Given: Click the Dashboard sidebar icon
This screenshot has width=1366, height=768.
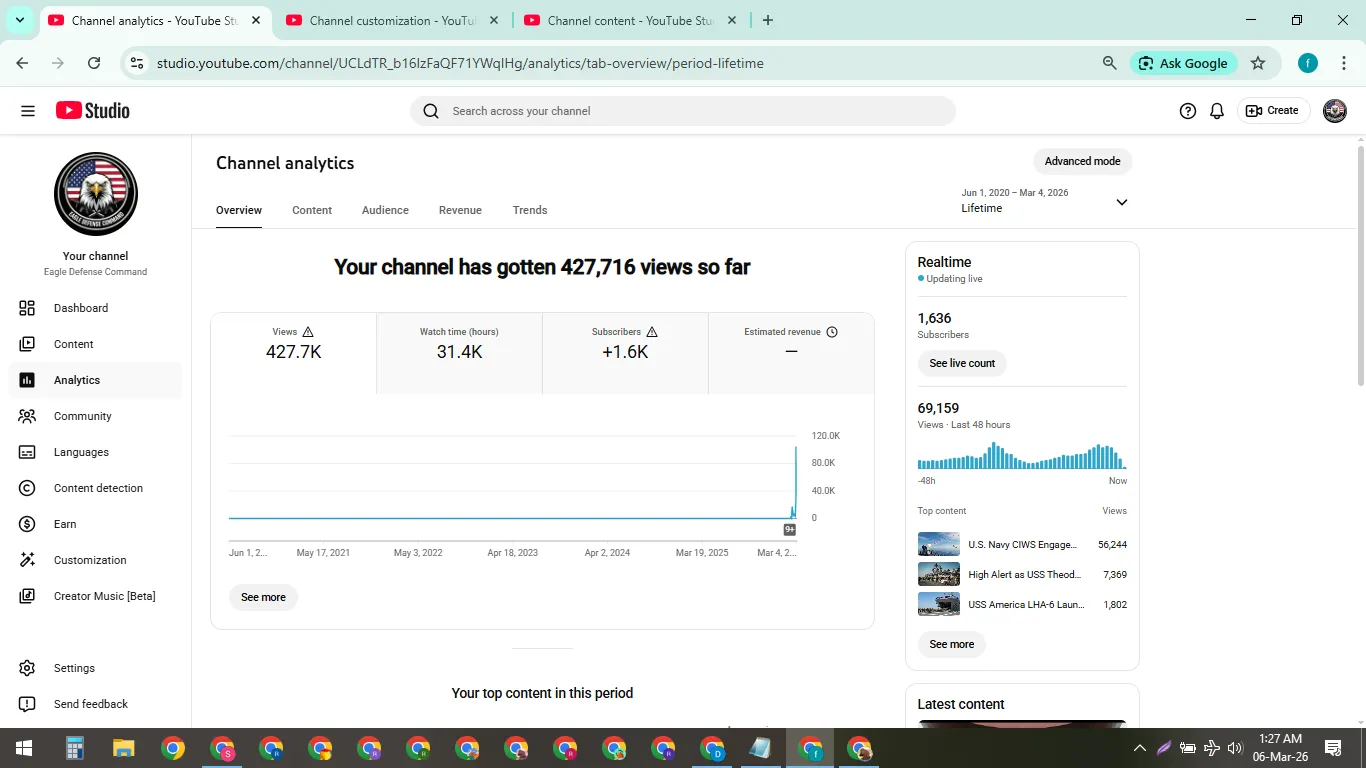Looking at the screenshot, I should coord(27,308).
